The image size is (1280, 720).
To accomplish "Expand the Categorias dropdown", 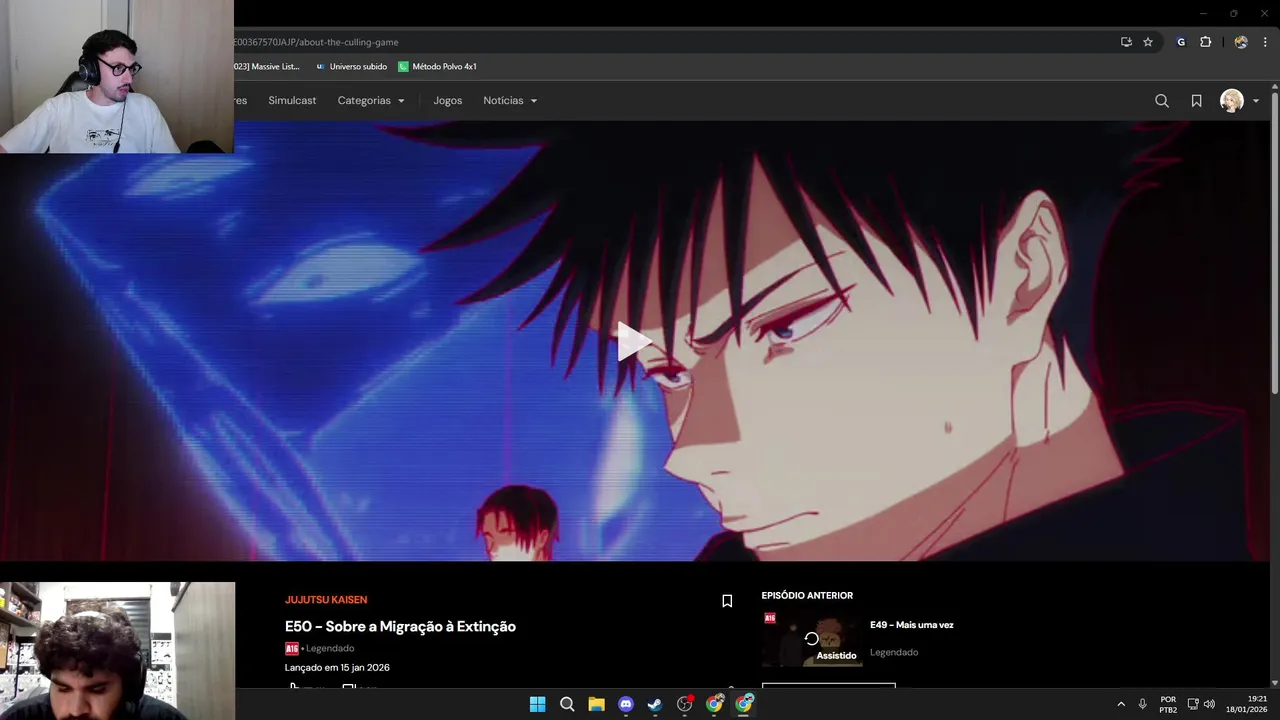I will click(371, 101).
